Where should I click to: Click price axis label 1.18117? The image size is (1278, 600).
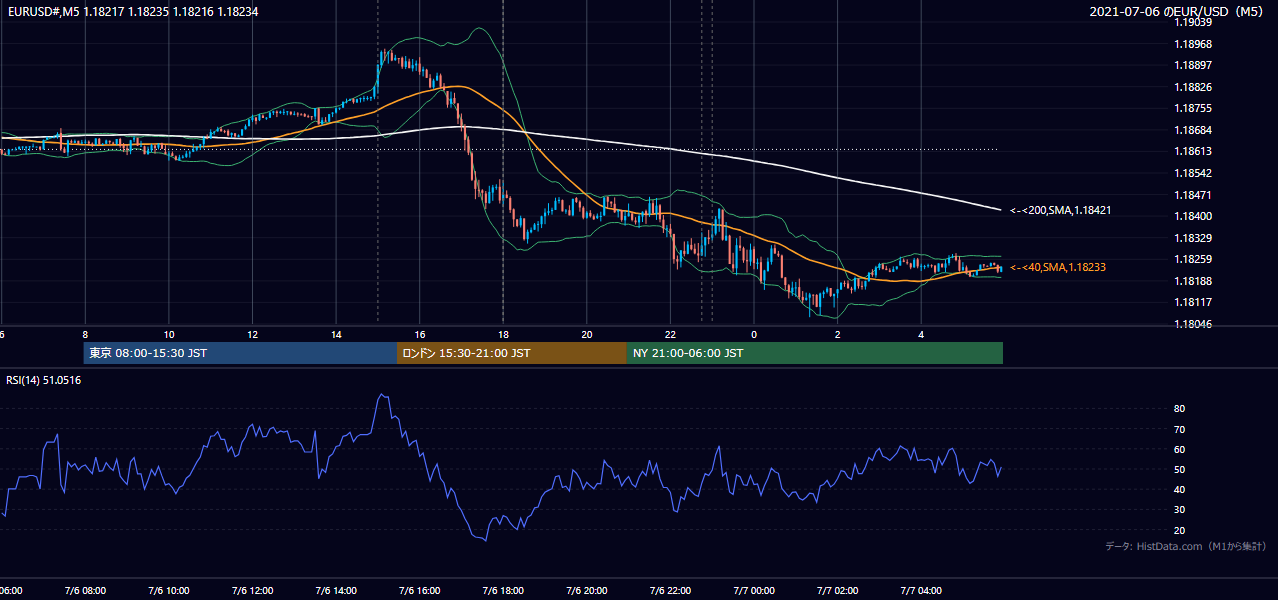point(1194,302)
